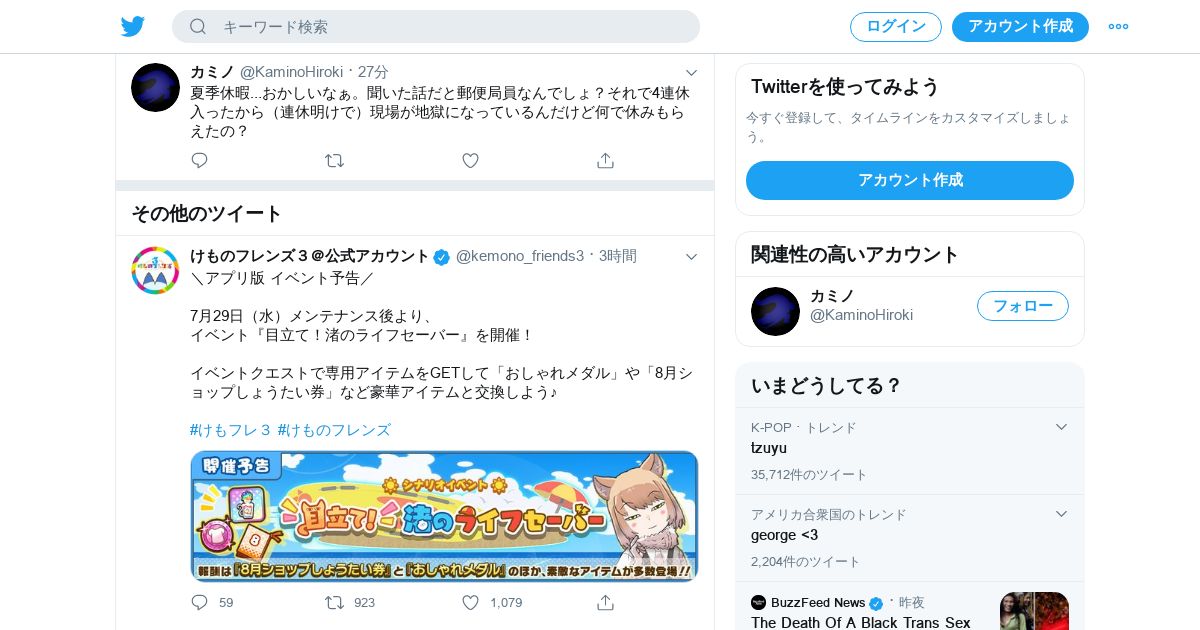The image size is (1200, 630).
Task: Expand the caret menu on カミノ's tweet
Action: (x=691, y=72)
